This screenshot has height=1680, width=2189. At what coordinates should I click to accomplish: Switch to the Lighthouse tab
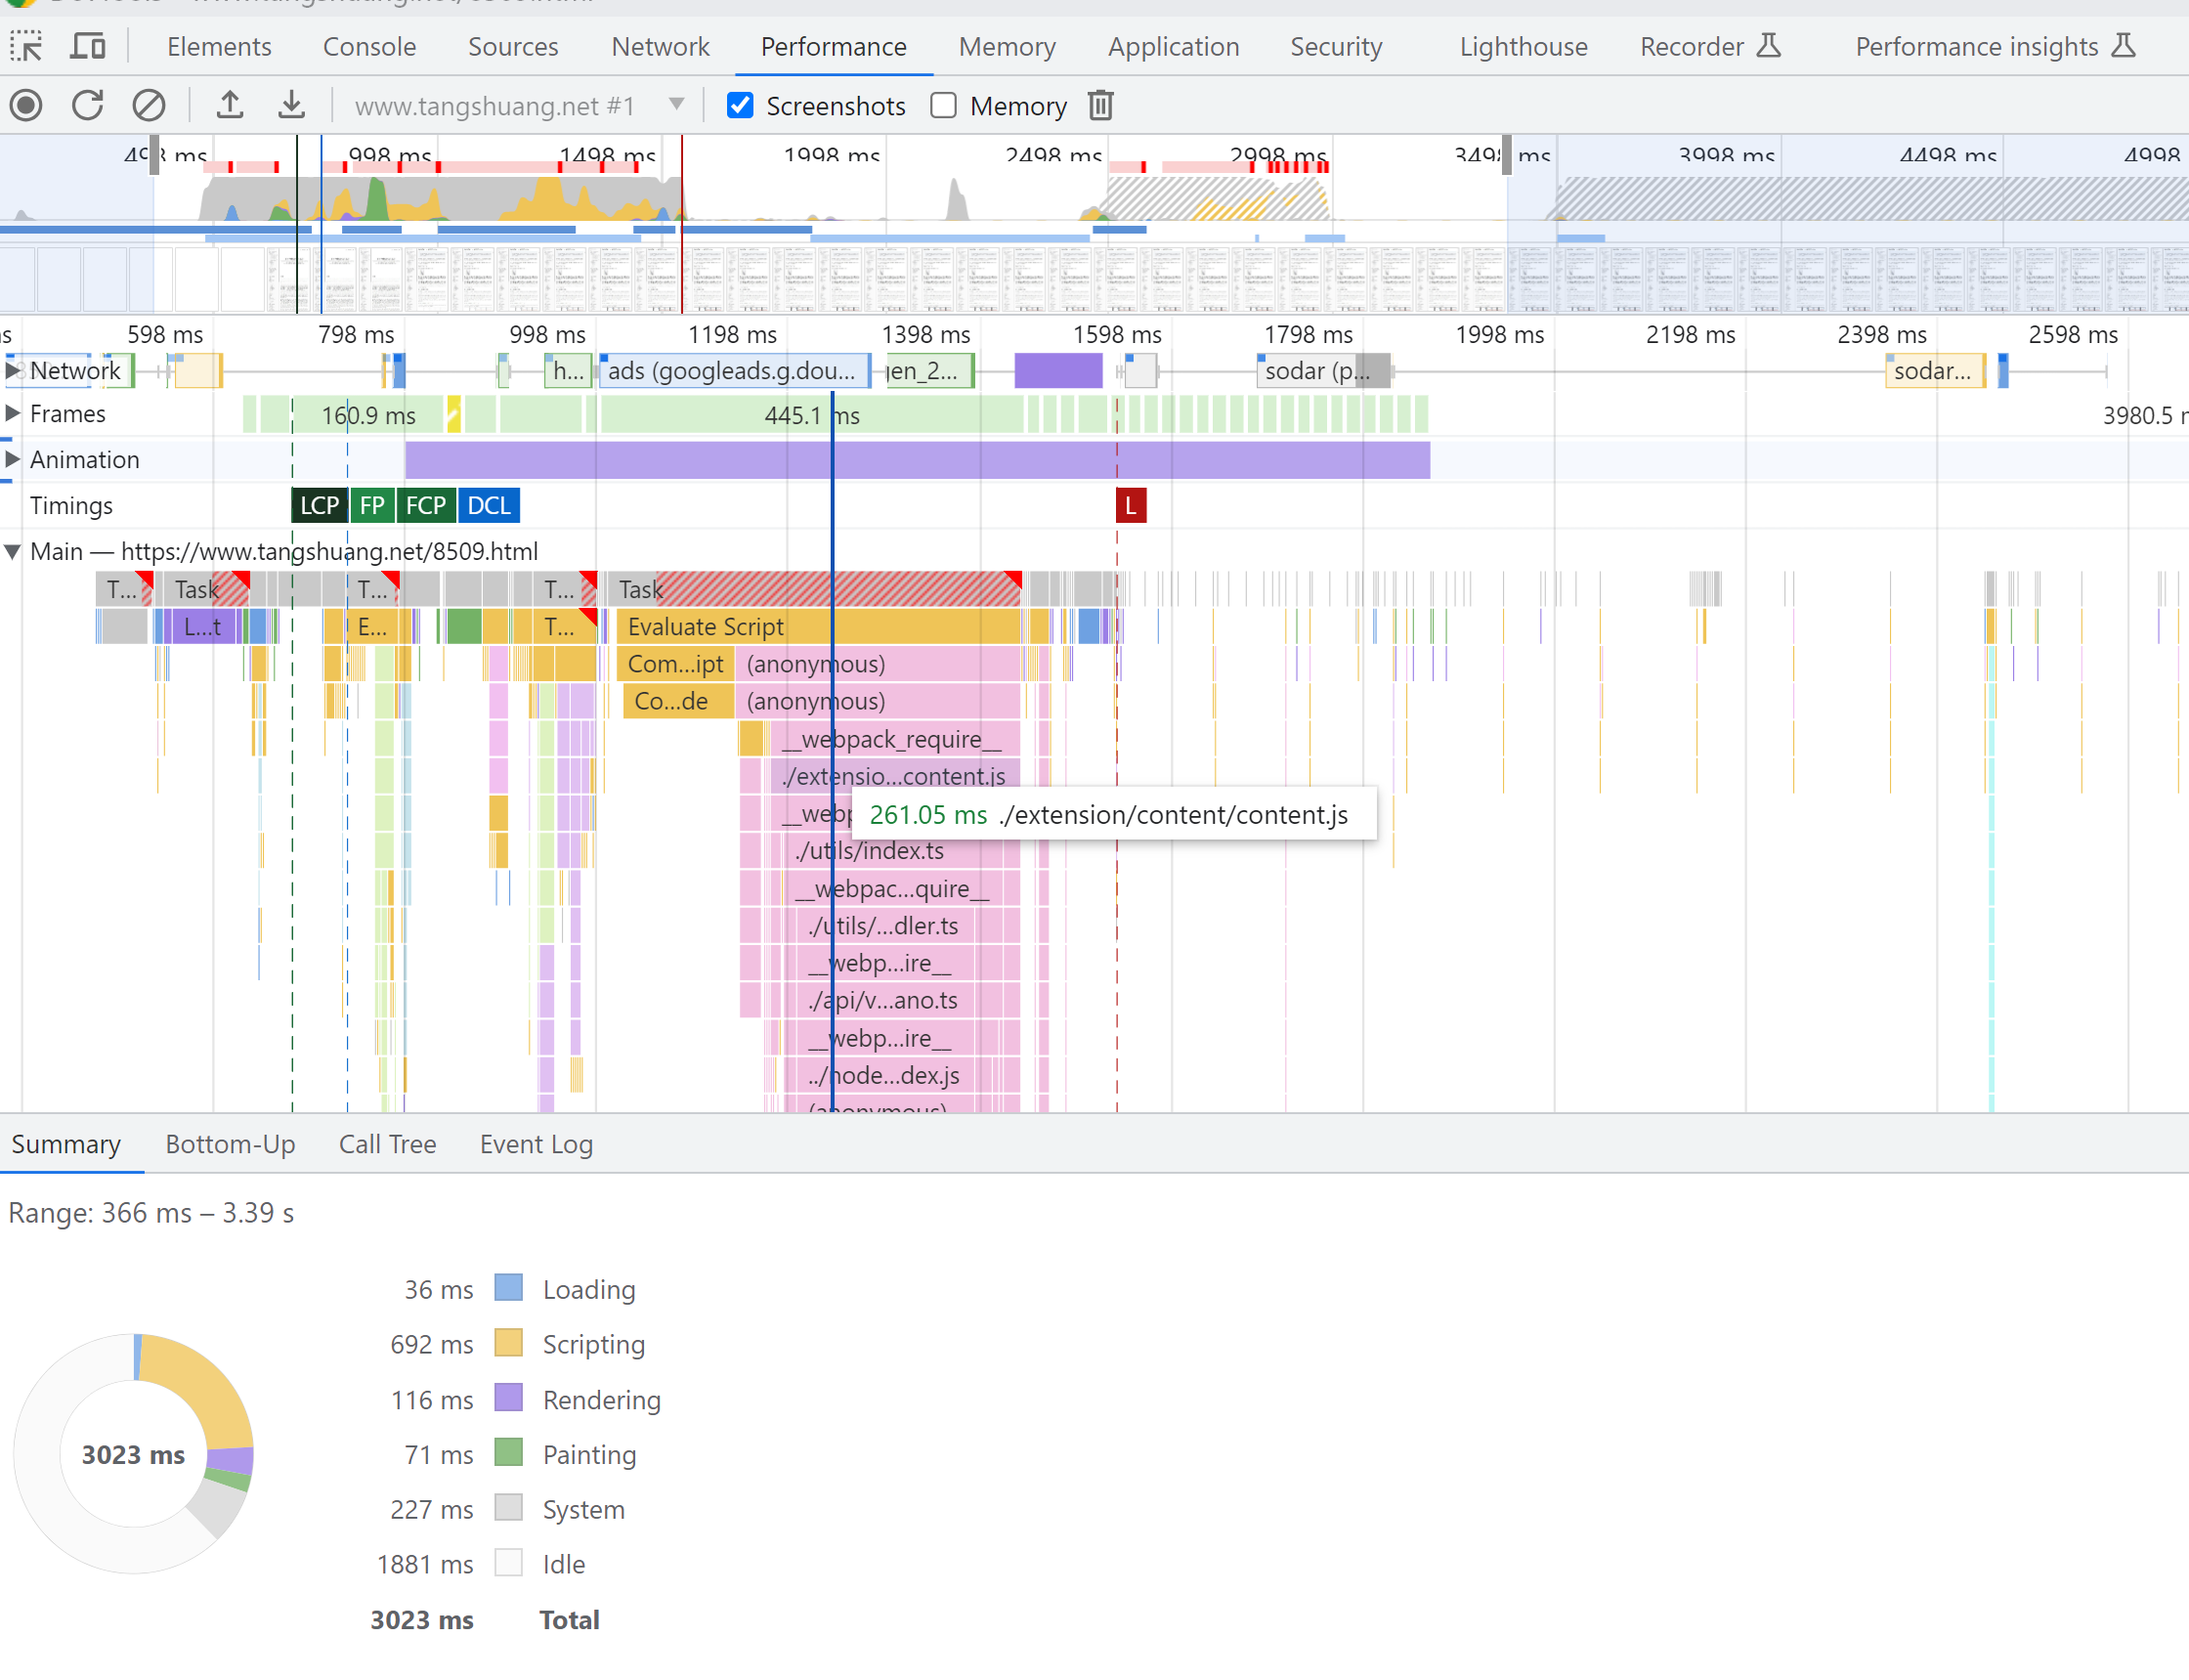[x=1523, y=47]
